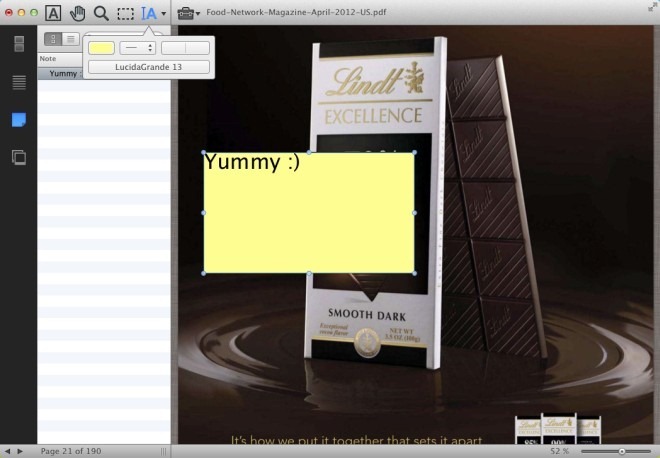The height and width of the screenshot is (458, 660).
Task: Select the dashed rectangle marquee tool
Action: (x=125, y=13)
